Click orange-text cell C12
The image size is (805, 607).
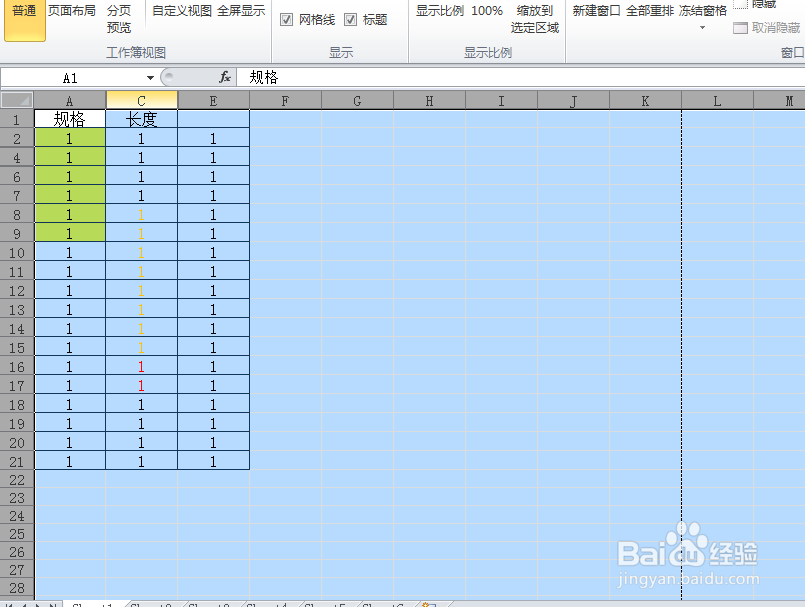pos(142,291)
